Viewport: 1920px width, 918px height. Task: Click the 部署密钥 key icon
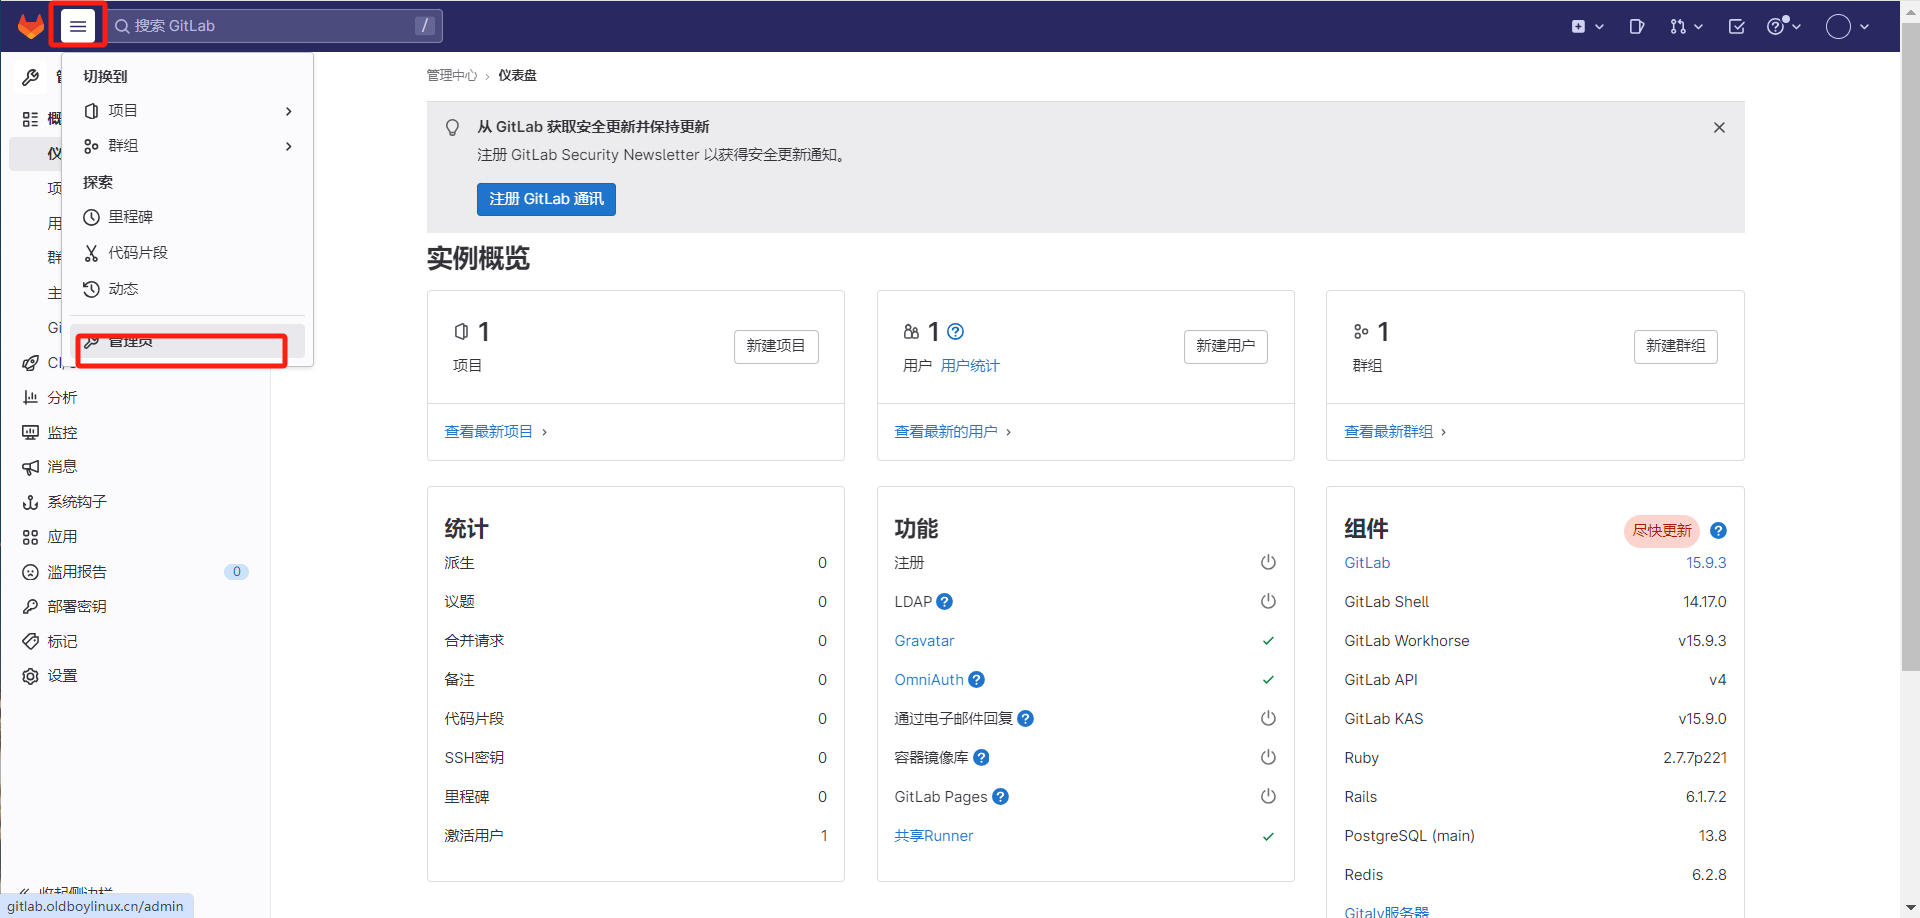30,607
